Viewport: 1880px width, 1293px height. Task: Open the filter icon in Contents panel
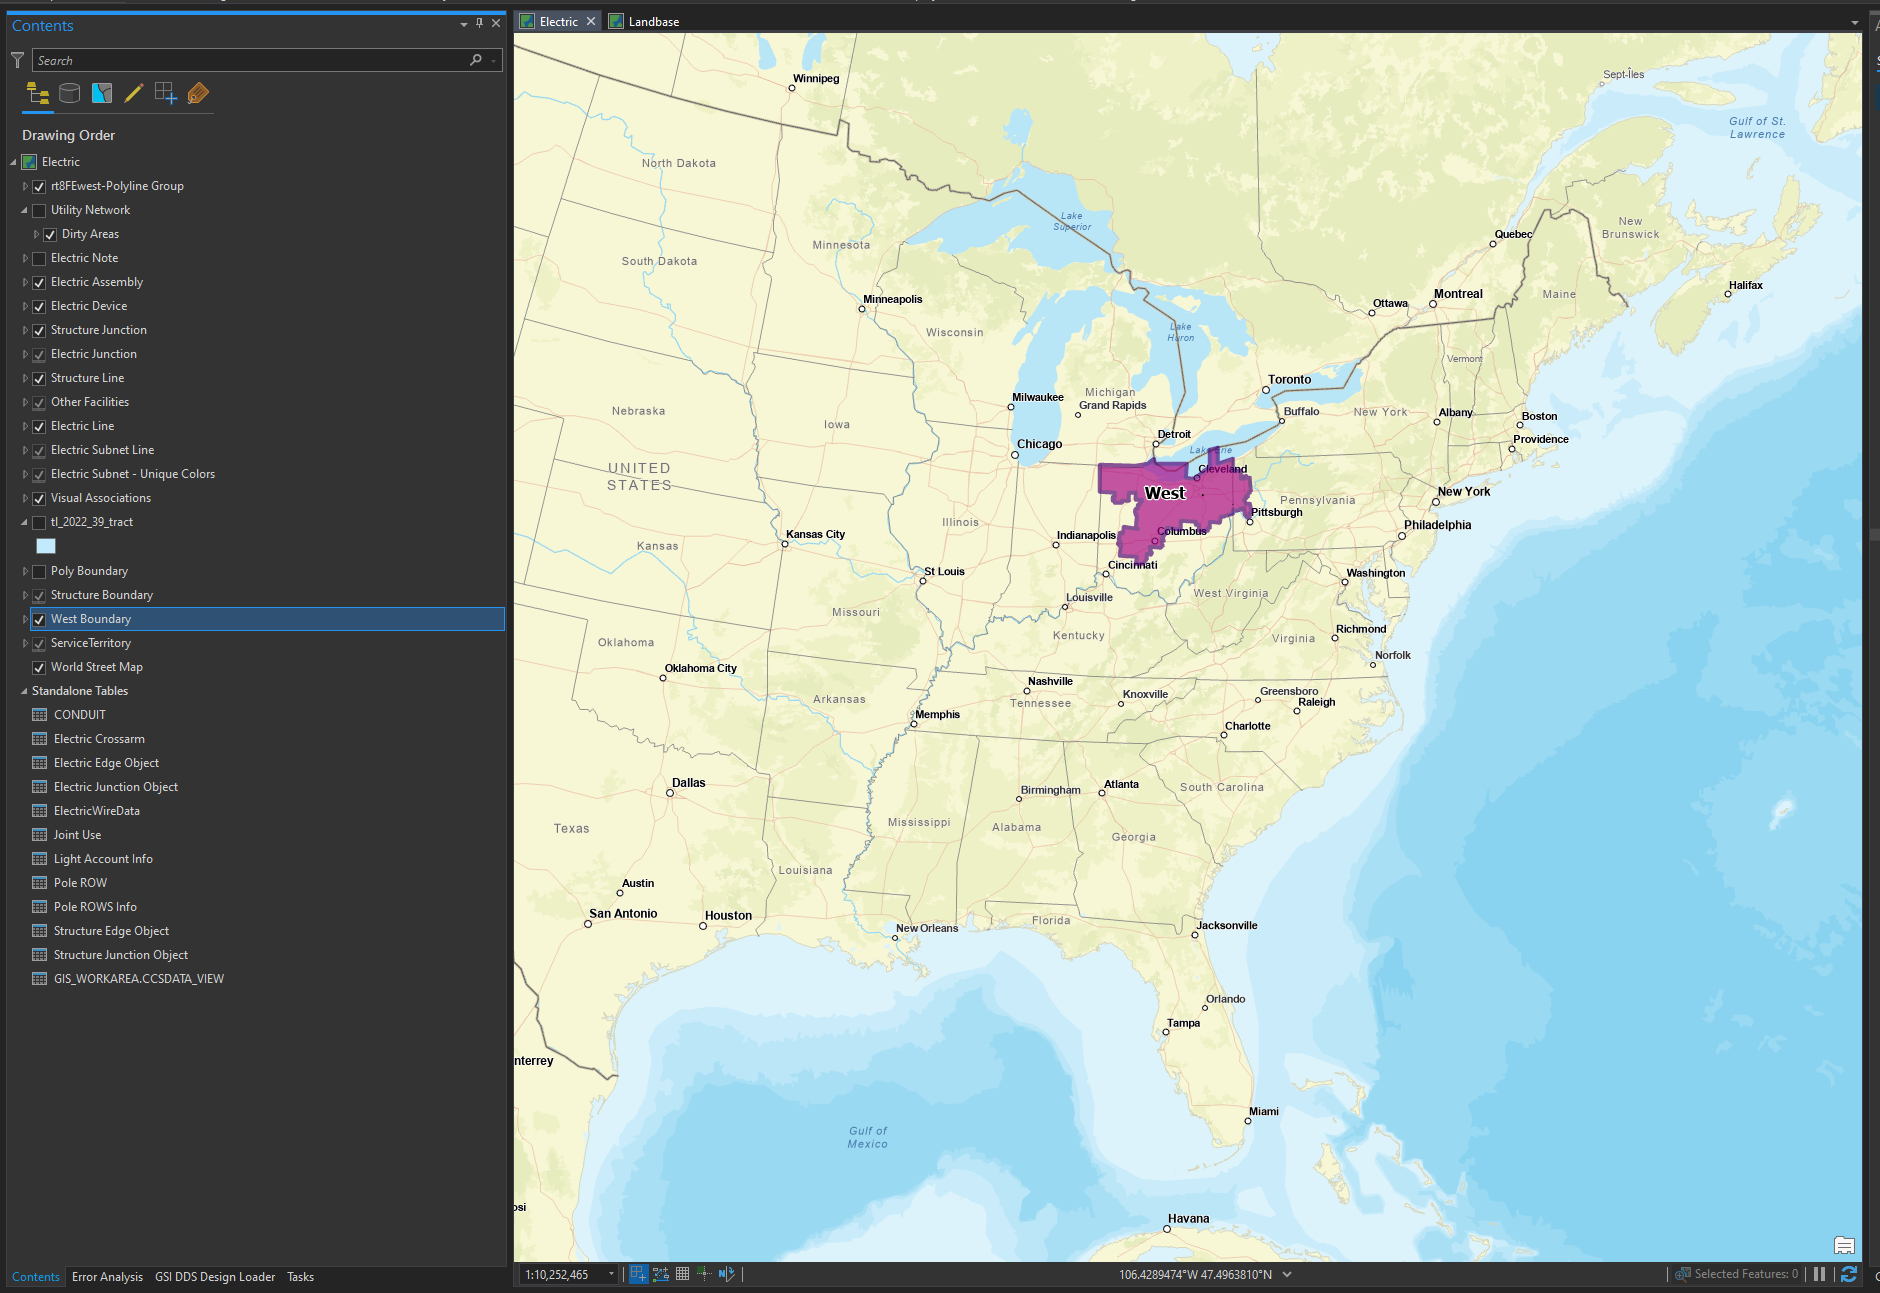tap(16, 60)
